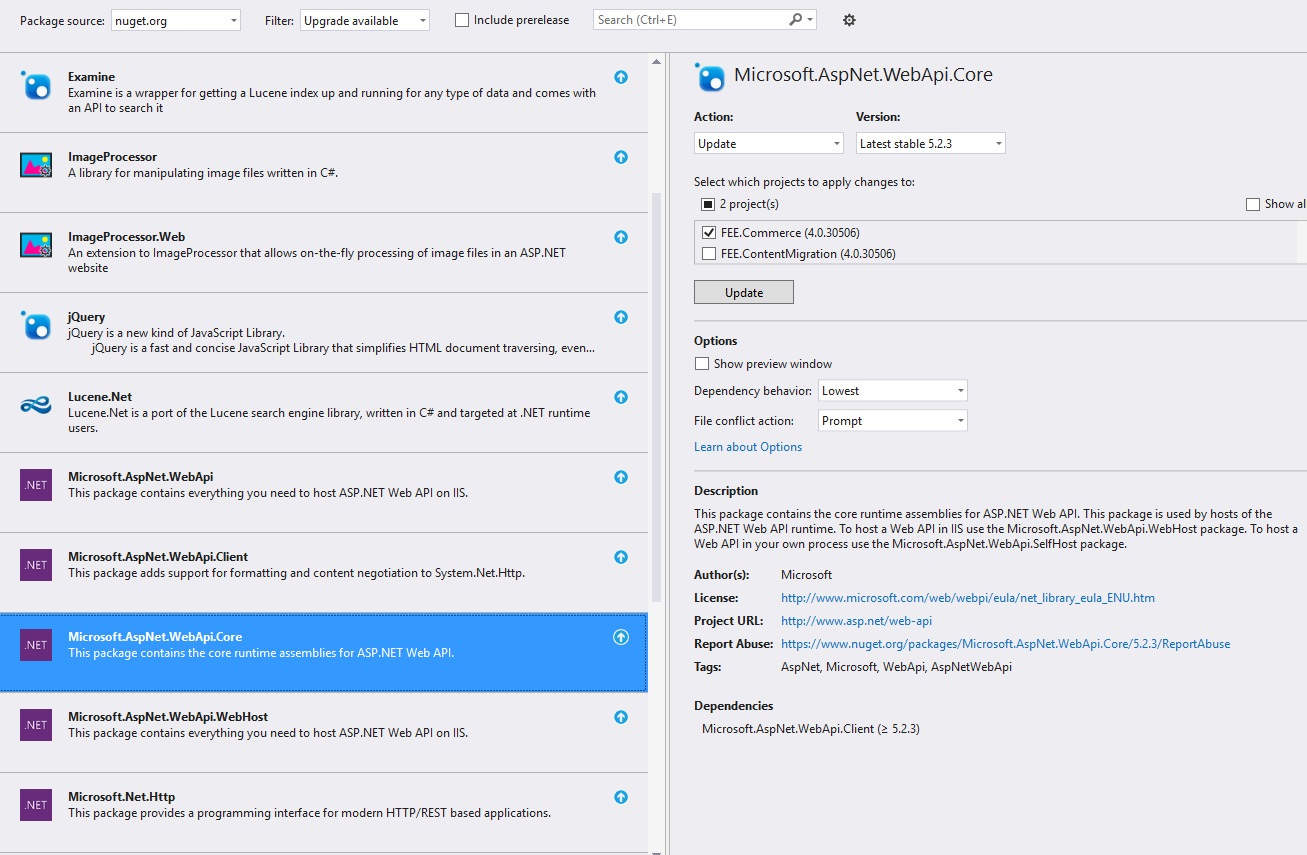Click the package list vertical scrollbar
Viewport: 1307px width, 855px height.
click(657, 397)
